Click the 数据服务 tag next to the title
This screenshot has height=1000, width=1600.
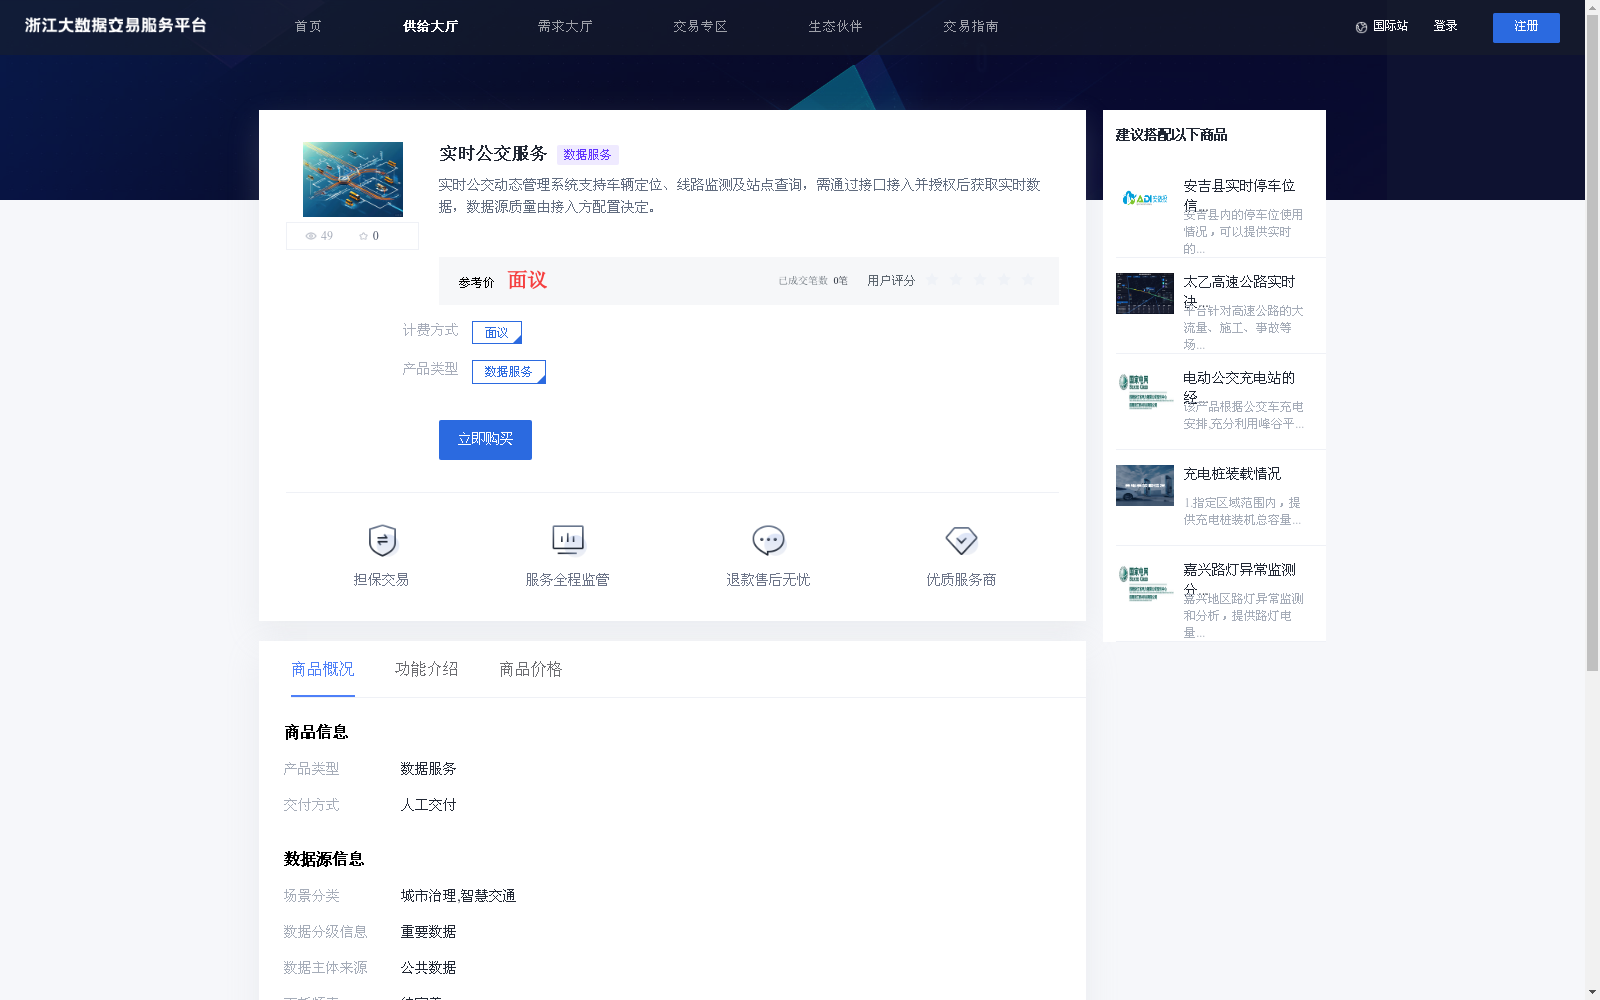click(x=588, y=155)
